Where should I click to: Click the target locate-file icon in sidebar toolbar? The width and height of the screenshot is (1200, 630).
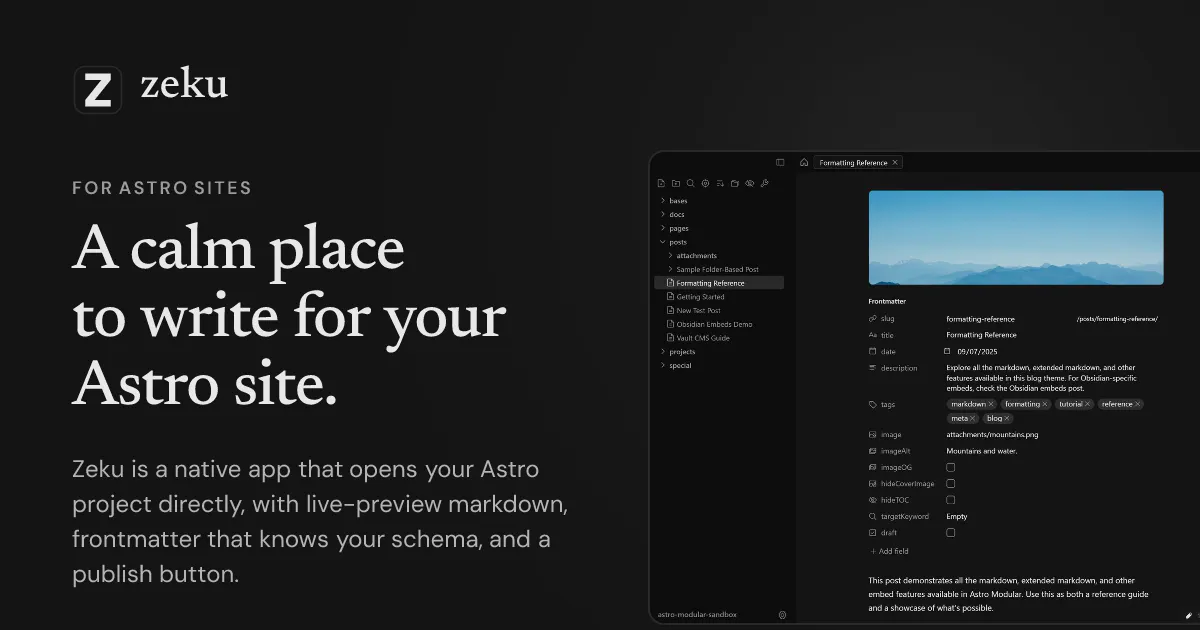[x=705, y=183]
